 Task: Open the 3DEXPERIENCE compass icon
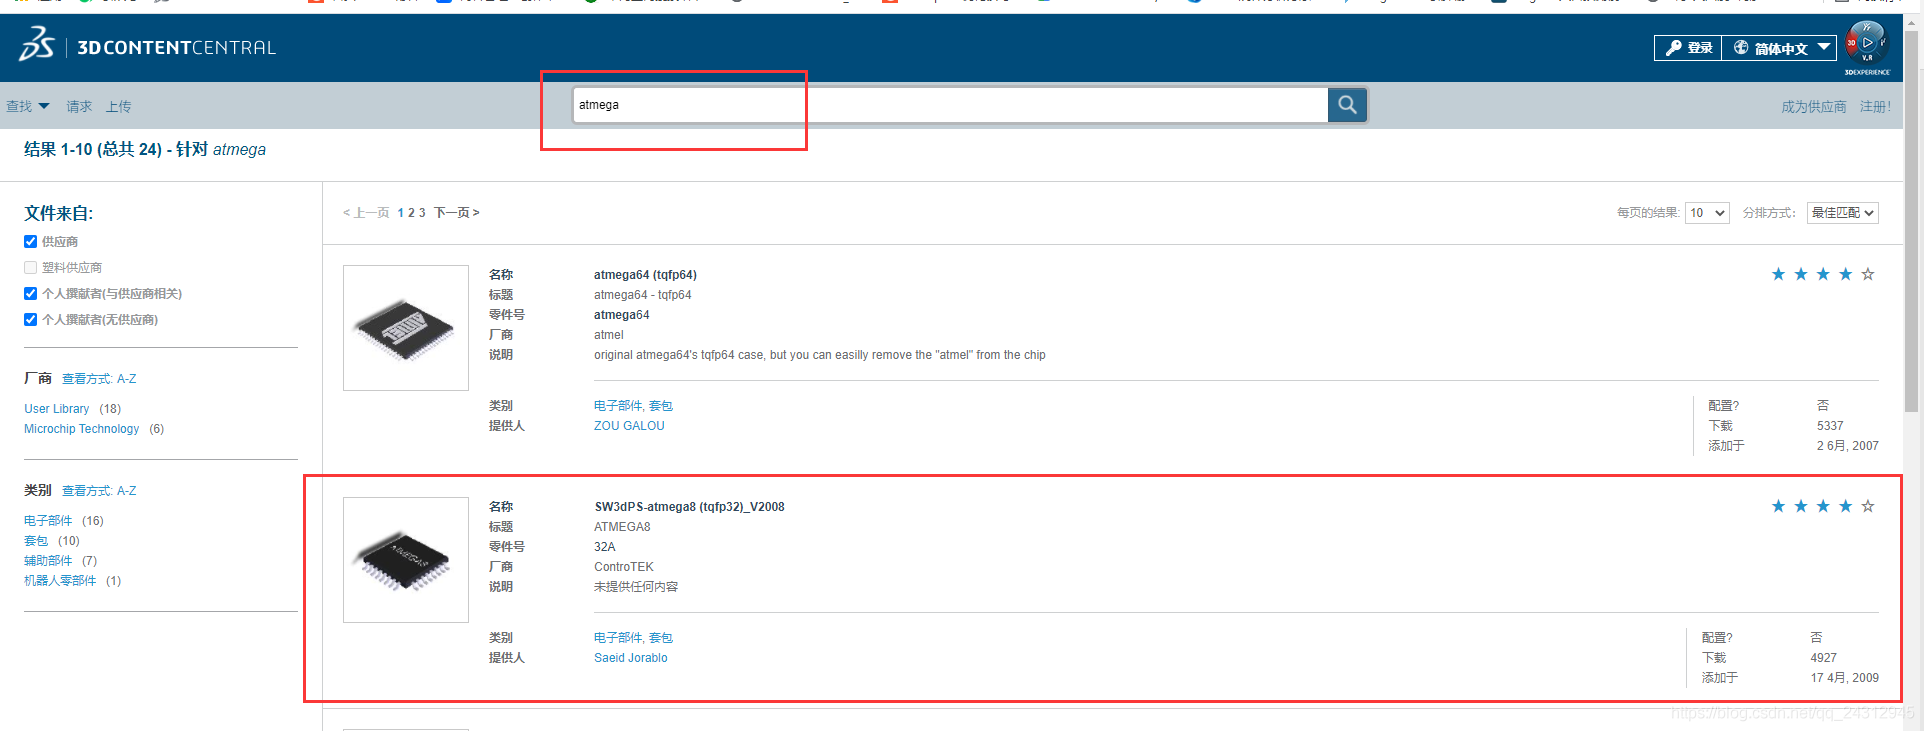point(1866,44)
